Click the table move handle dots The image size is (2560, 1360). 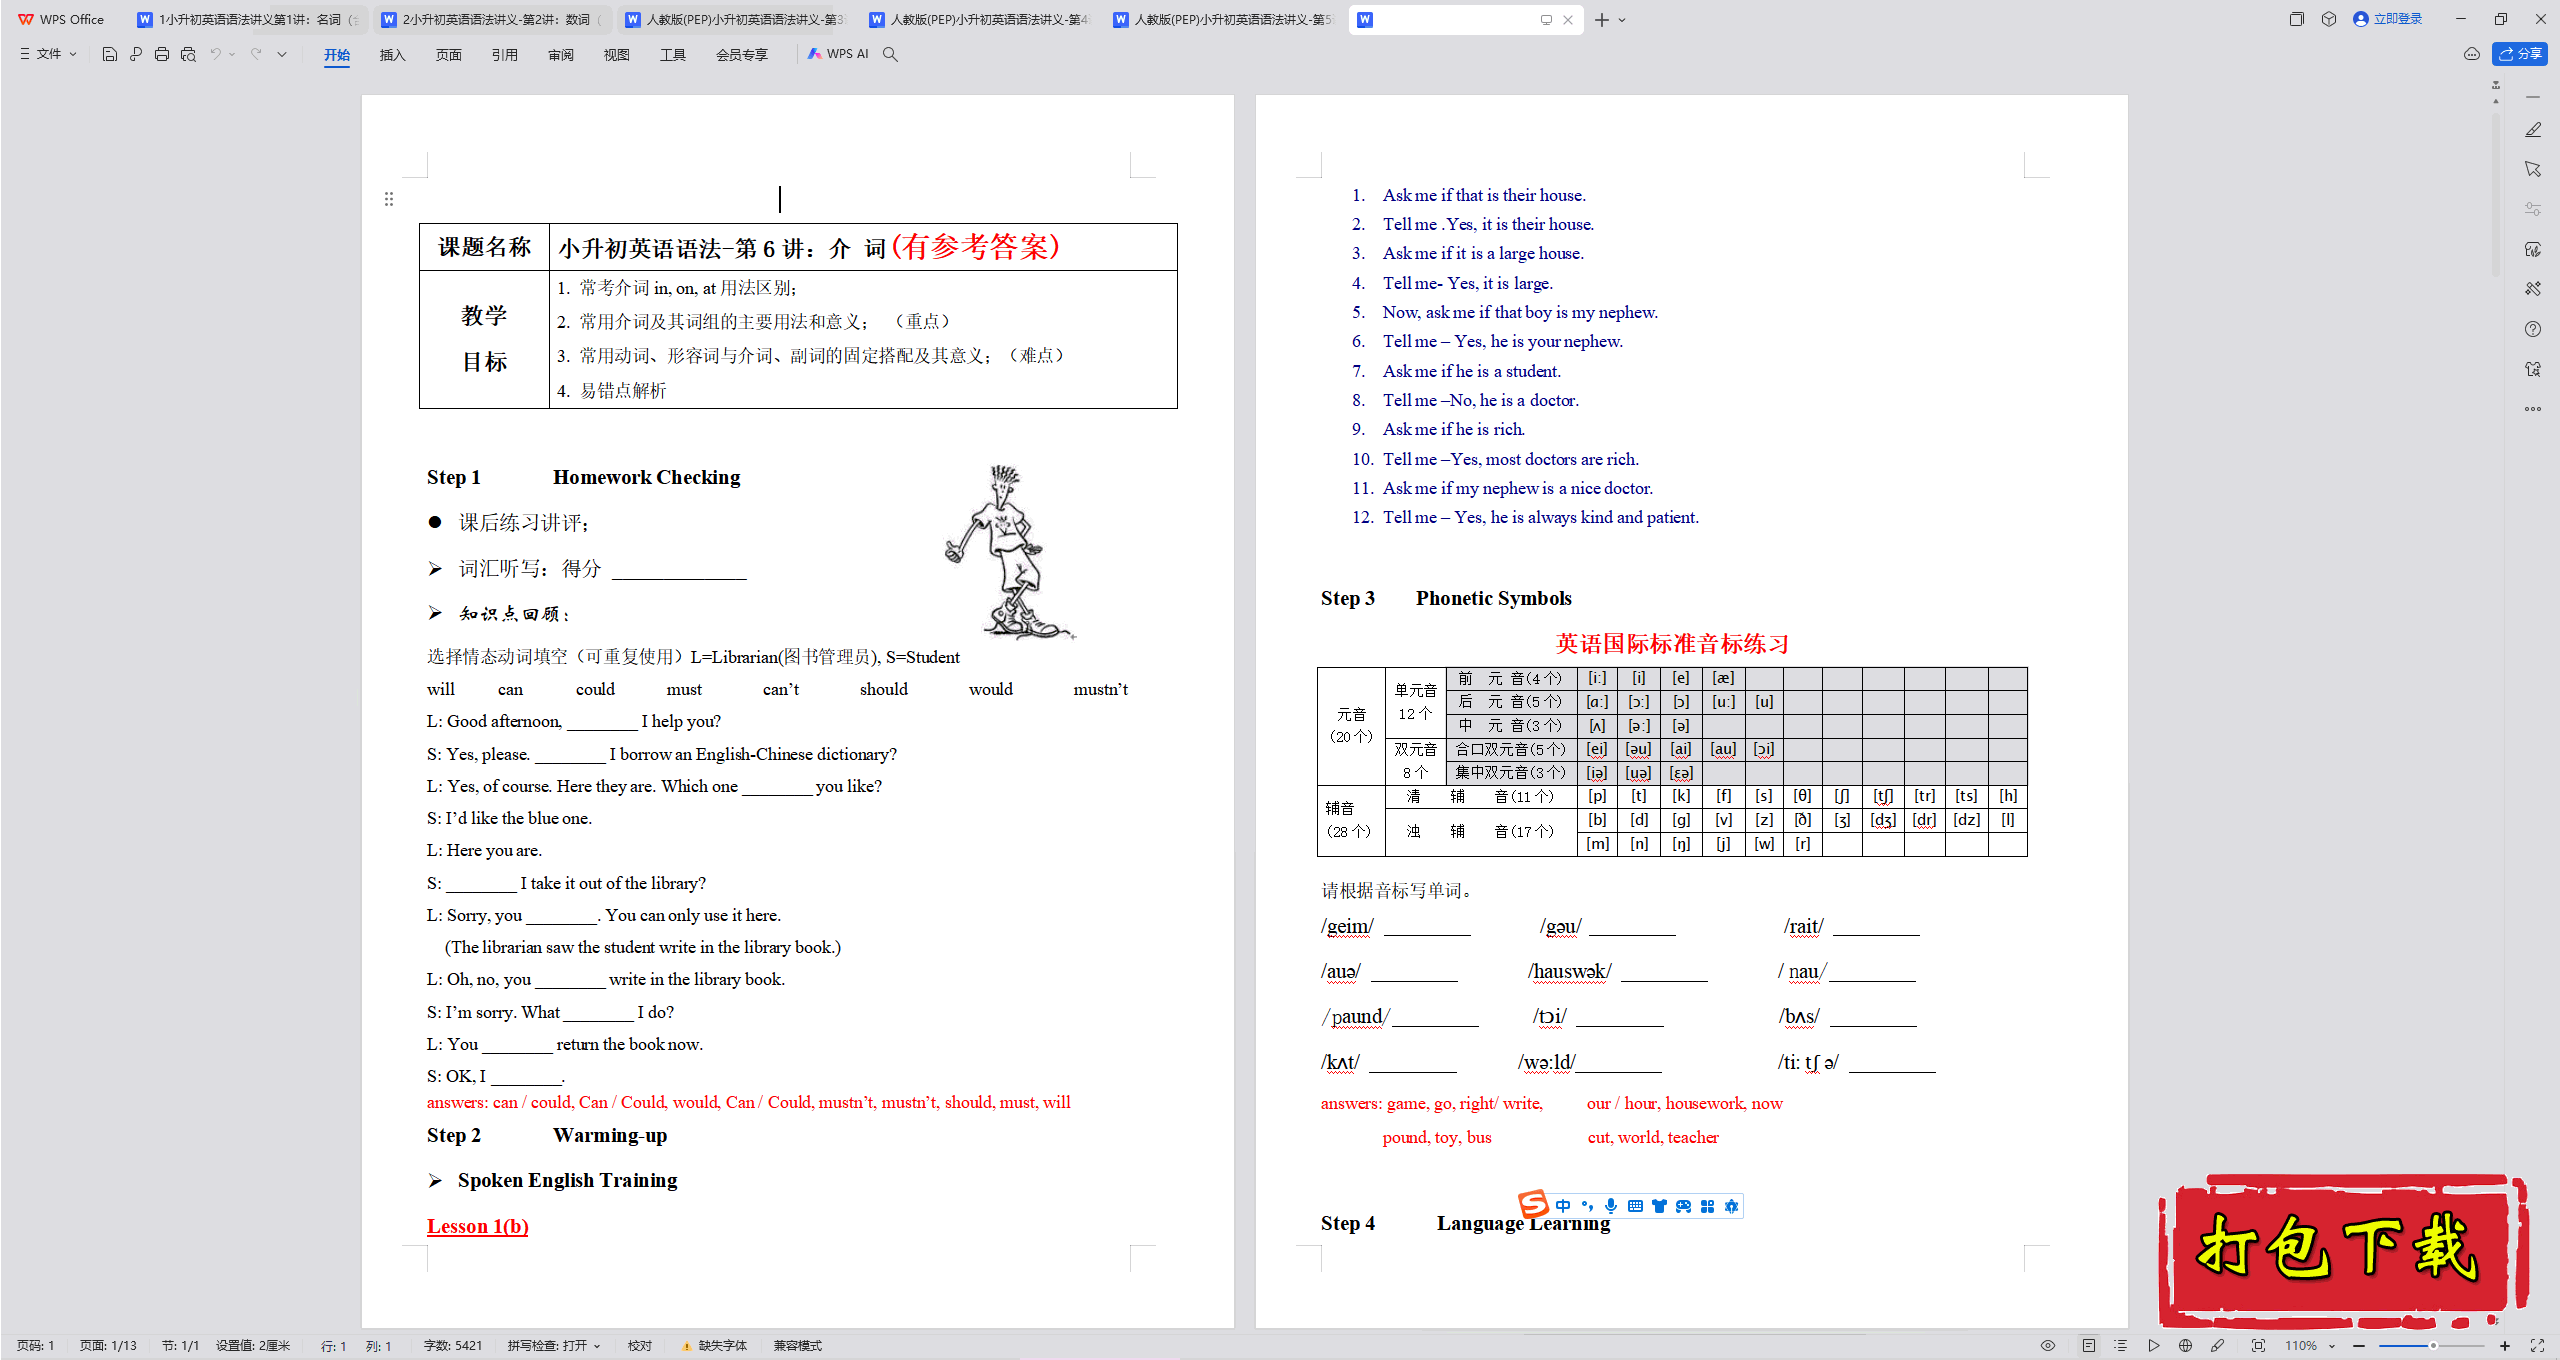pyautogui.click(x=389, y=199)
